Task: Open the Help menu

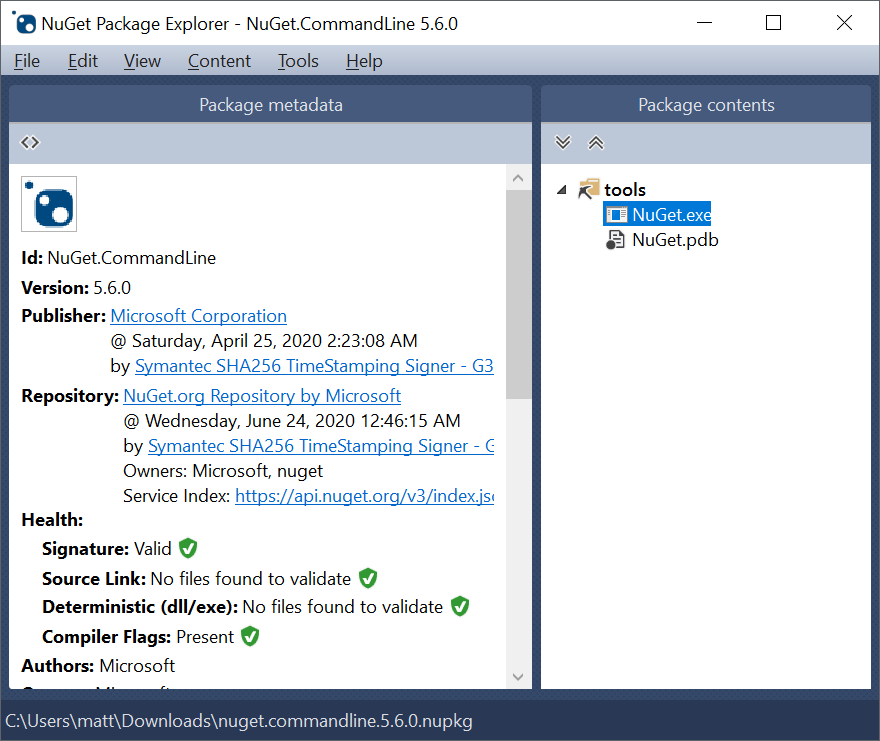Action: point(364,61)
